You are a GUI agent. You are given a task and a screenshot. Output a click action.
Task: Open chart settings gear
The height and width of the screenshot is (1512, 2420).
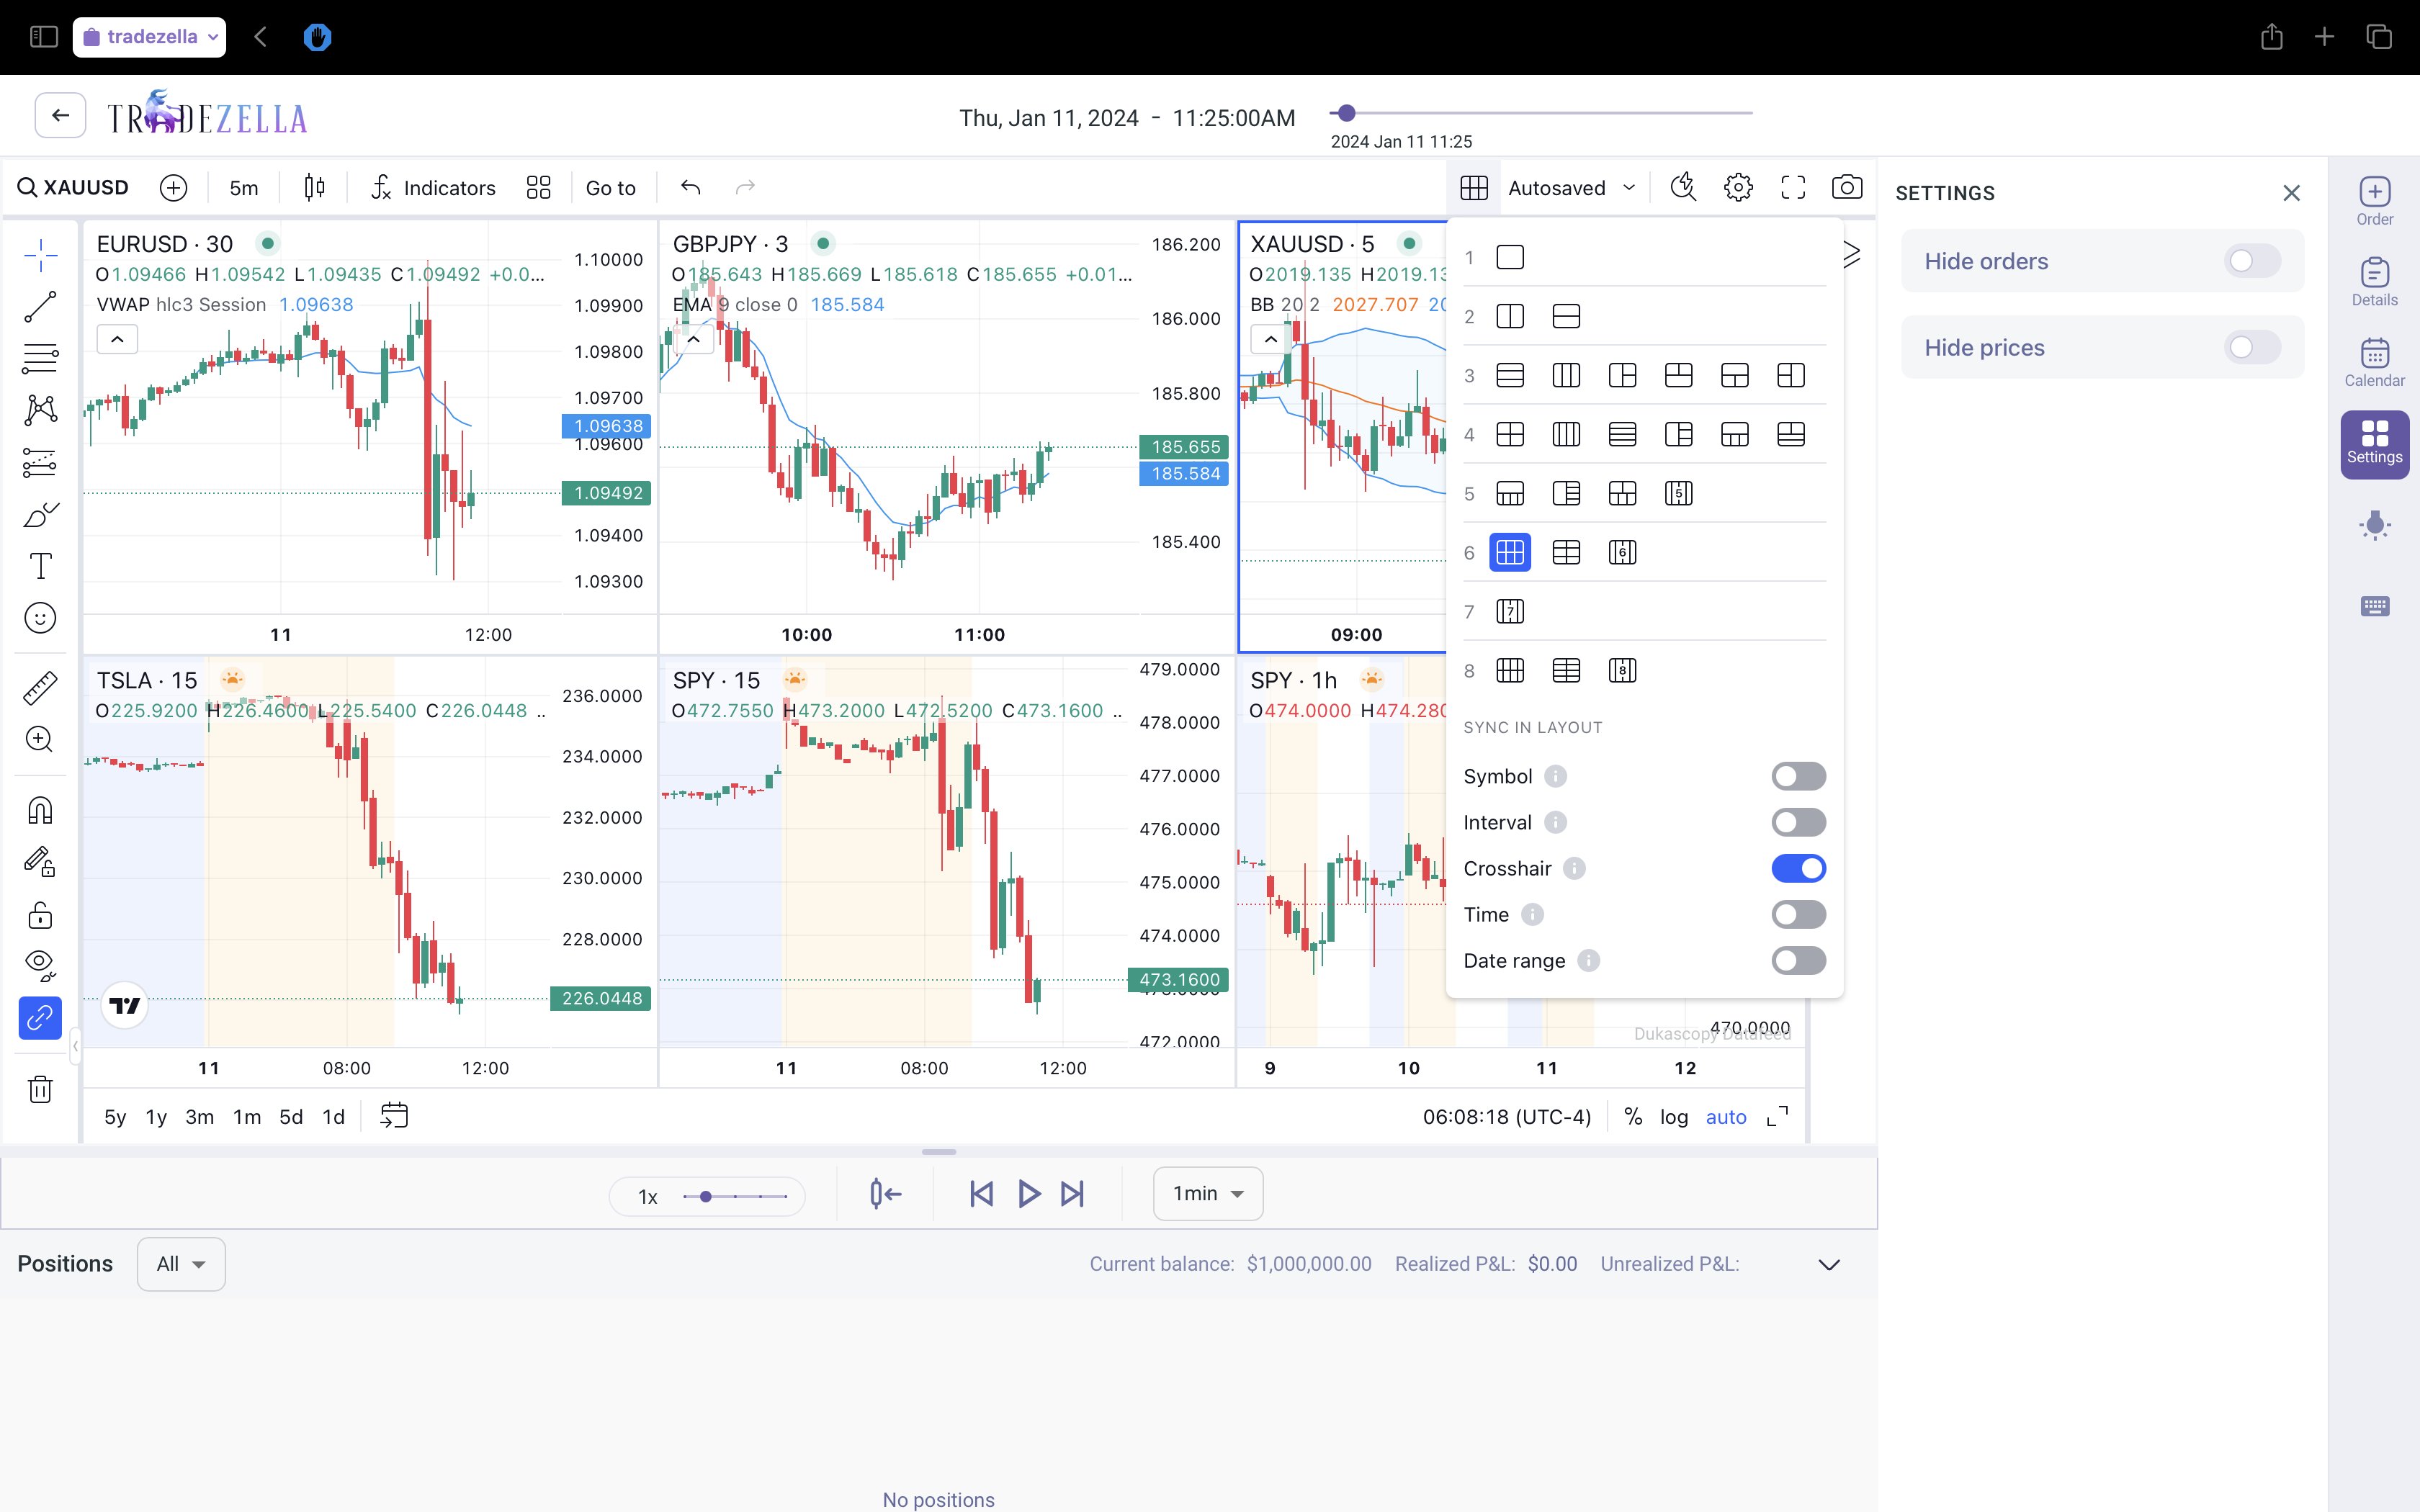[1738, 187]
